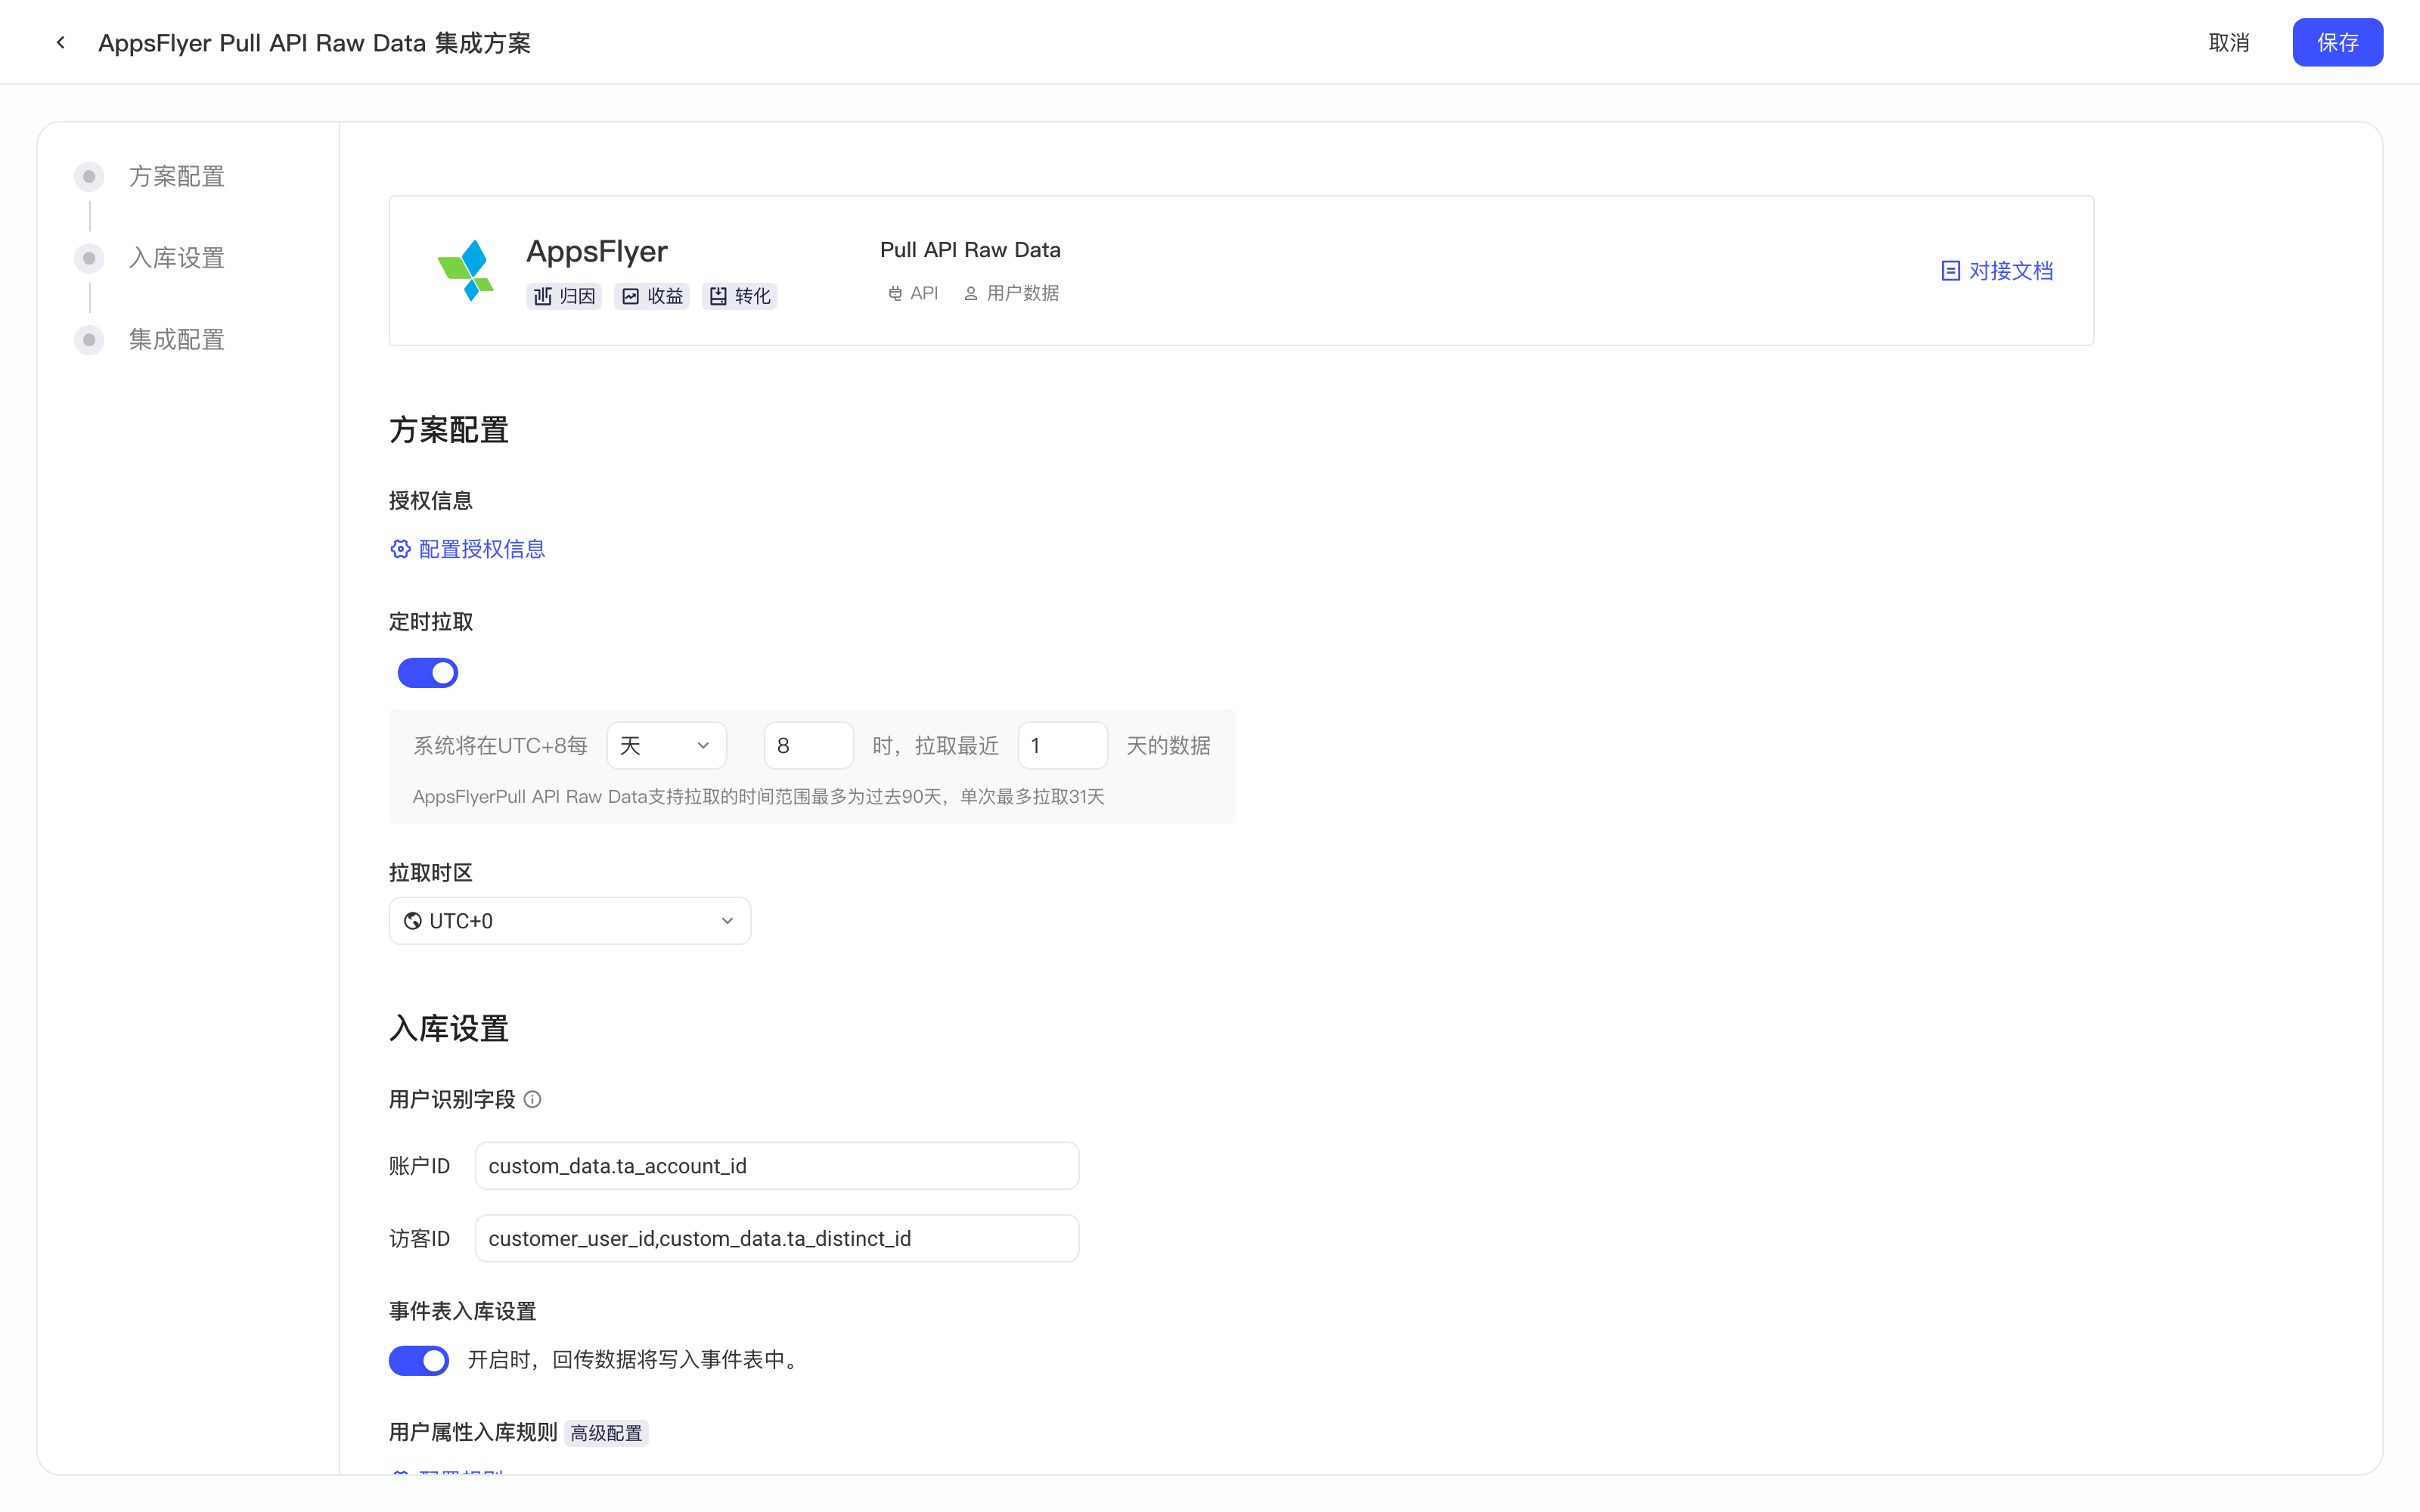This screenshot has width=2420, height=1512.
Task: Click the 高级配置 tag
Action: pos(606,1433)
